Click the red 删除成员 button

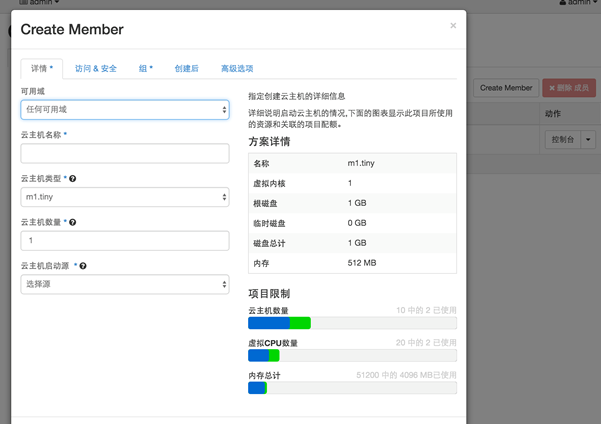569,88
